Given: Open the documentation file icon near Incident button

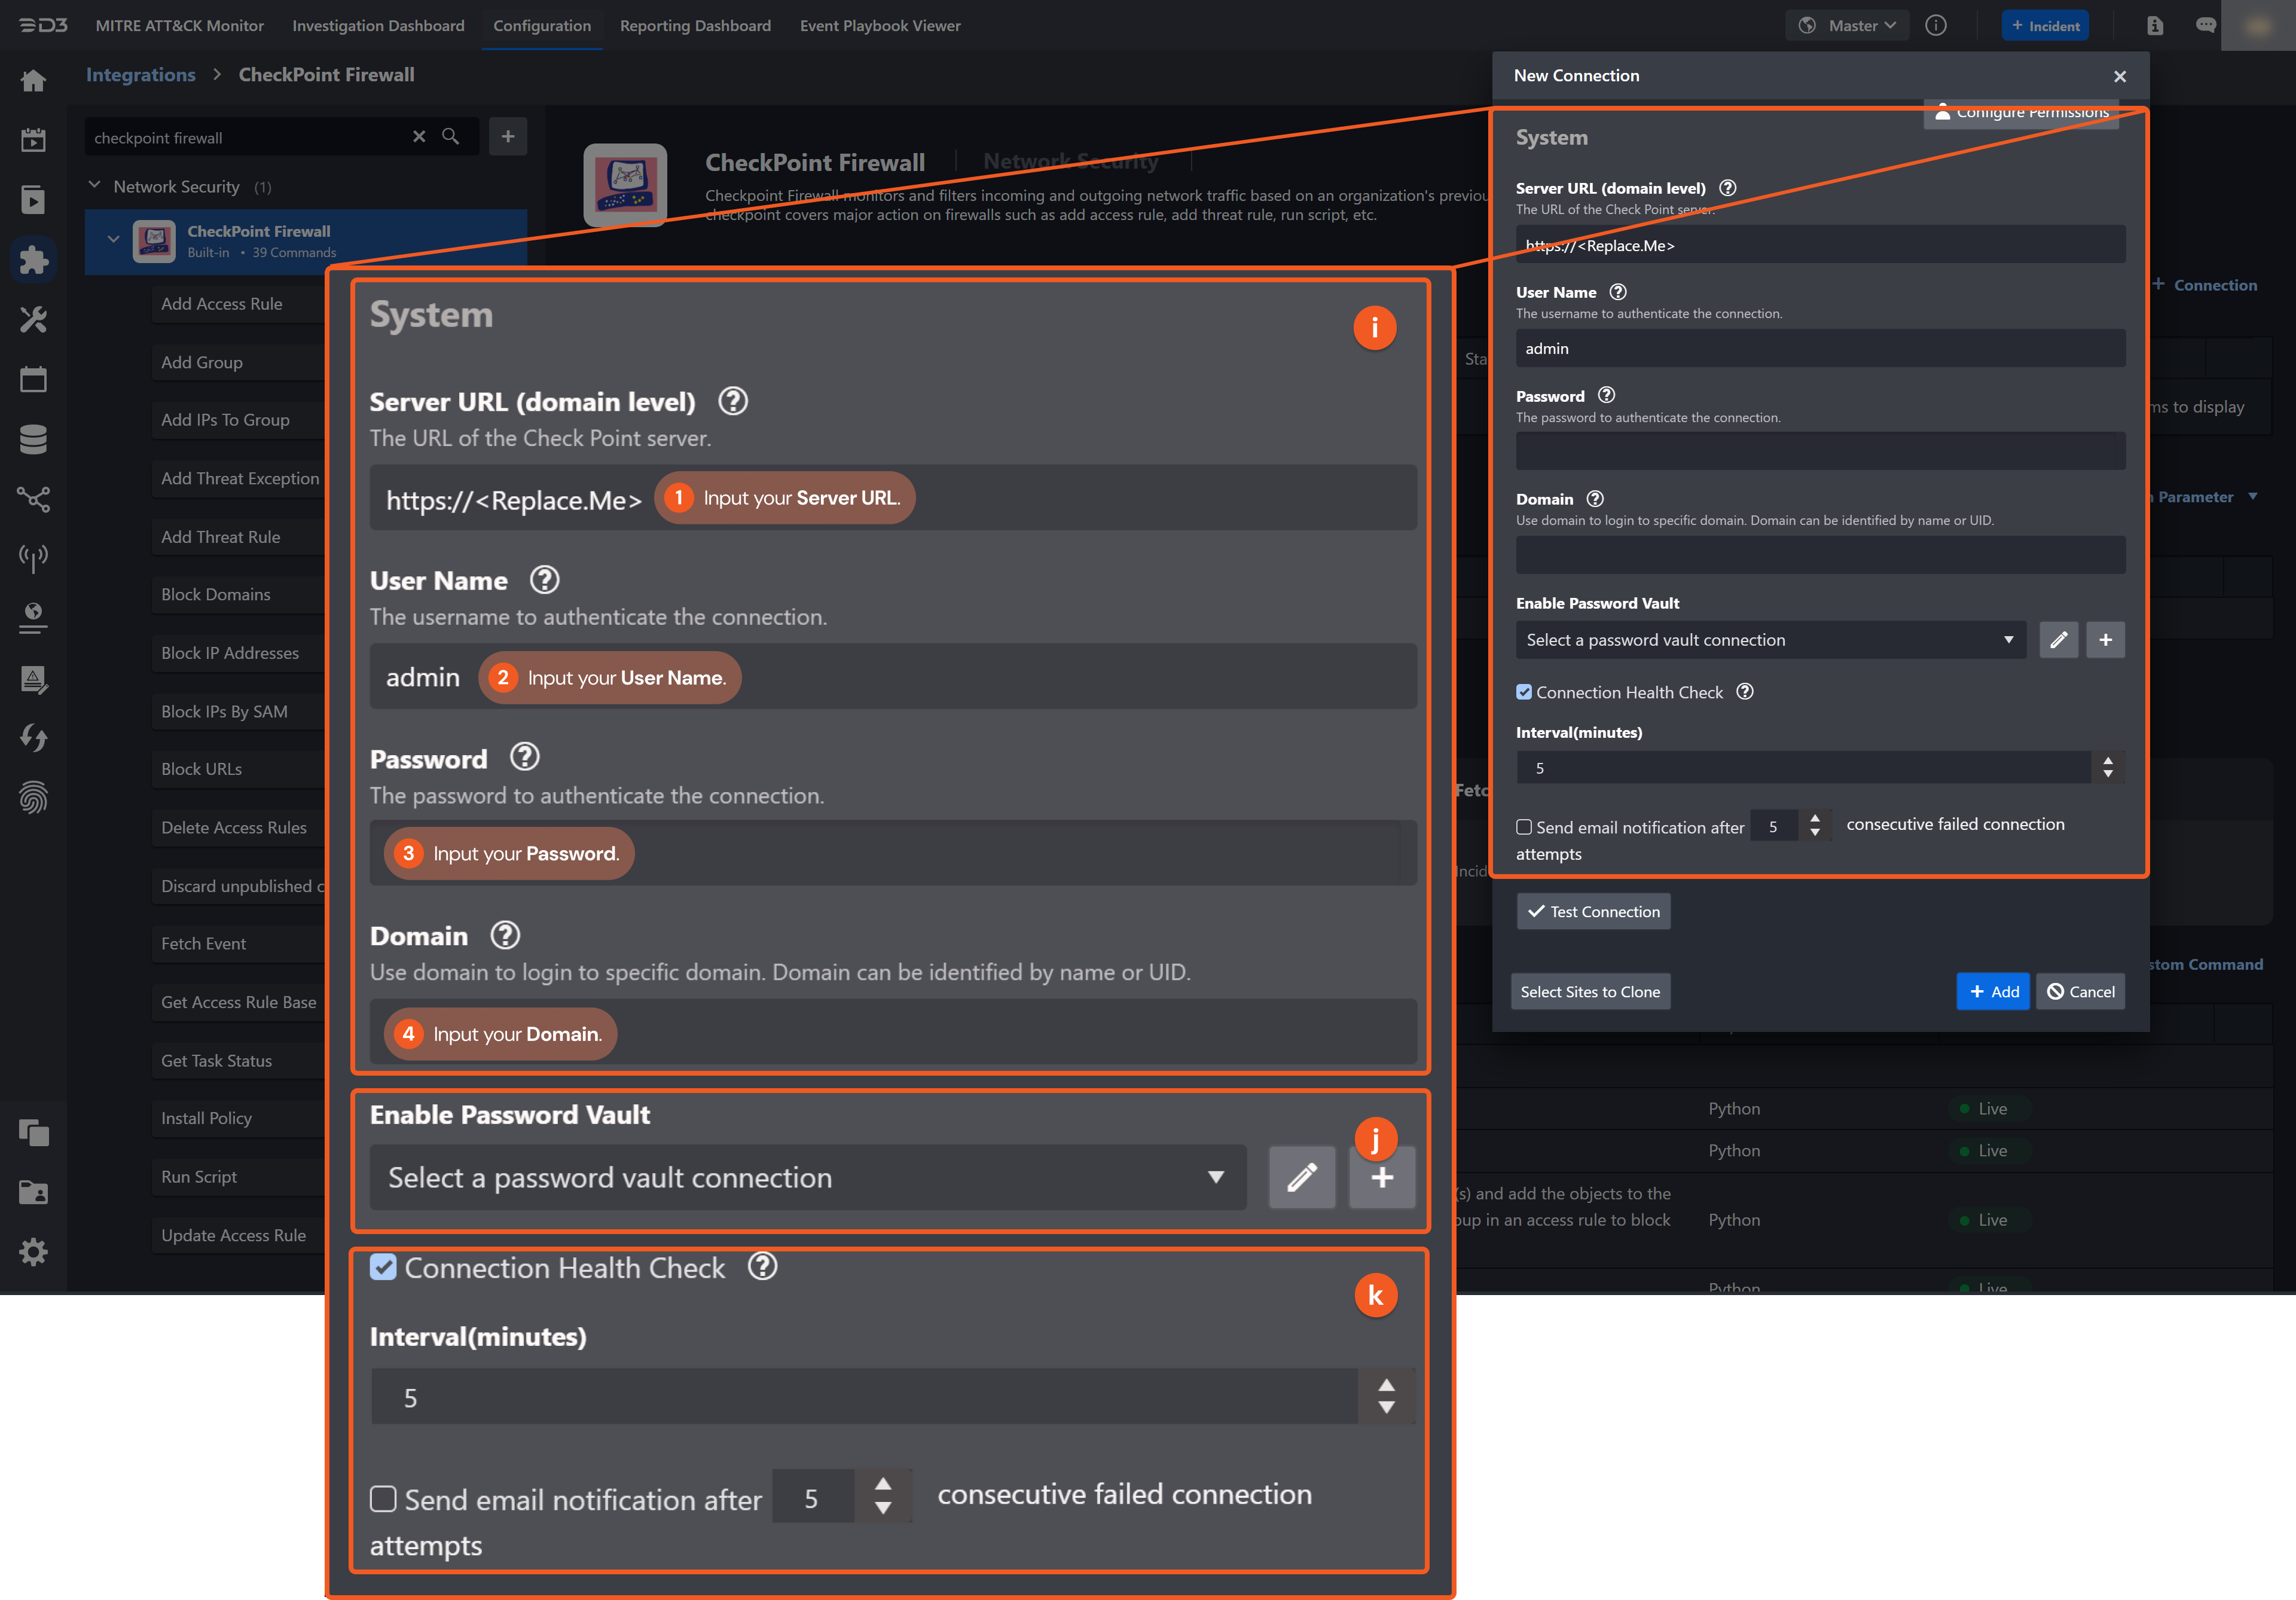Looking at the screenshot, I should pos(2154,25).
